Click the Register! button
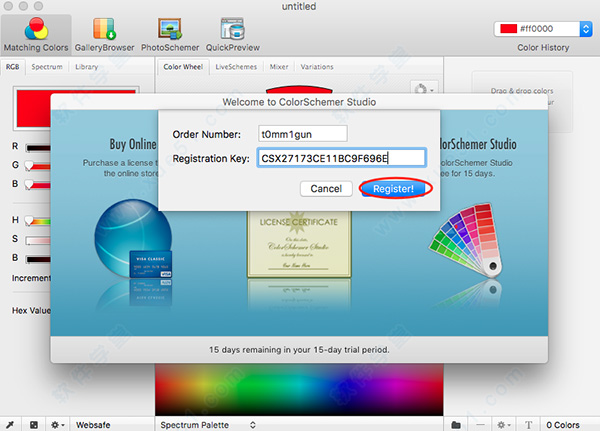 [x=393, y=189]
